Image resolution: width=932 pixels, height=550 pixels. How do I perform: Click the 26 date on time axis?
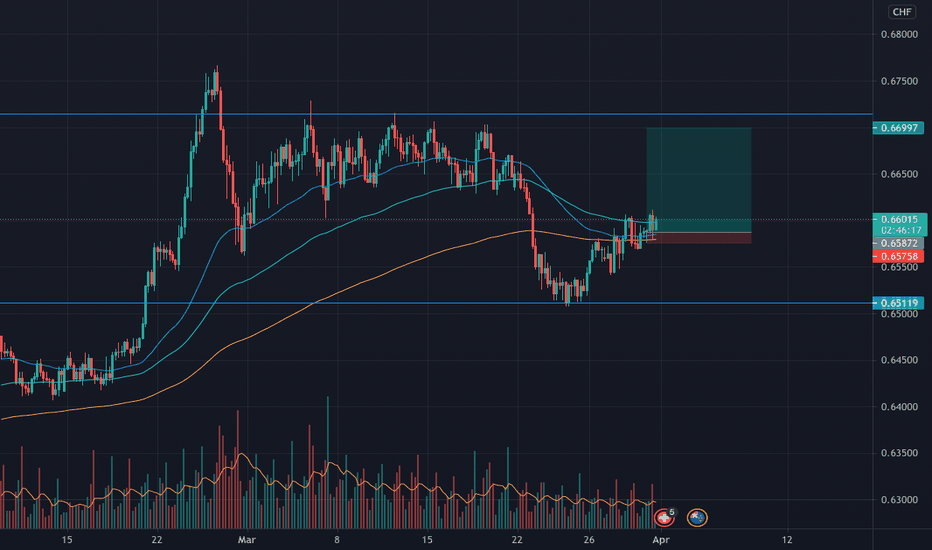coord(589,540)
